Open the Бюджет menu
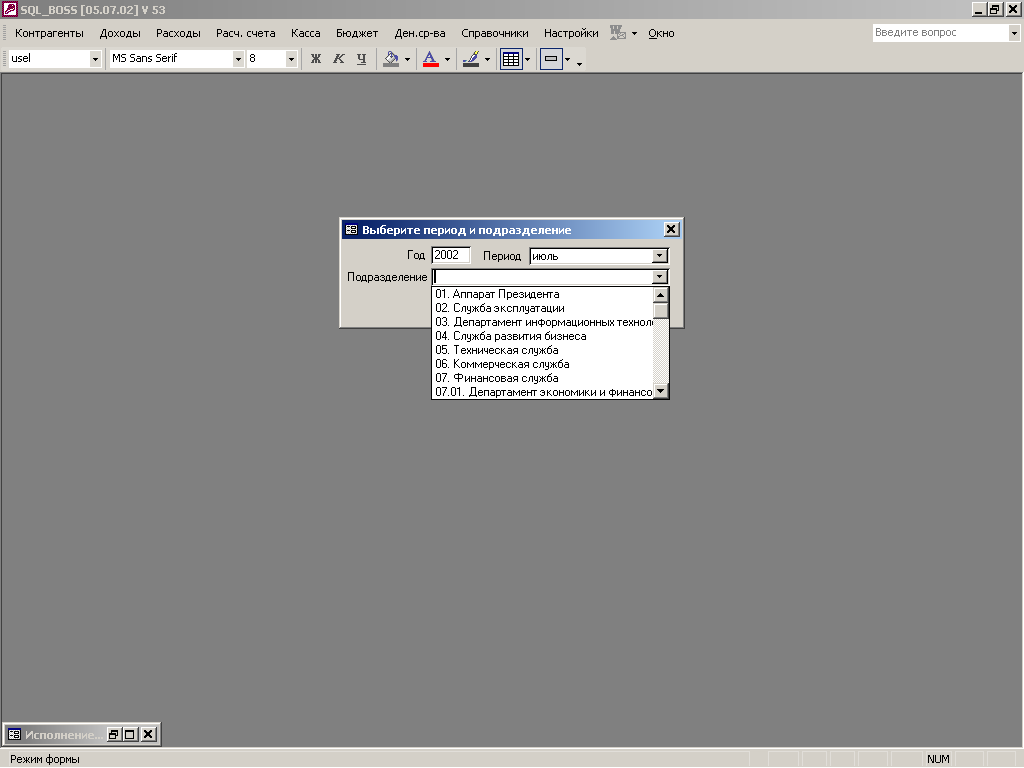 pos(357,33)
